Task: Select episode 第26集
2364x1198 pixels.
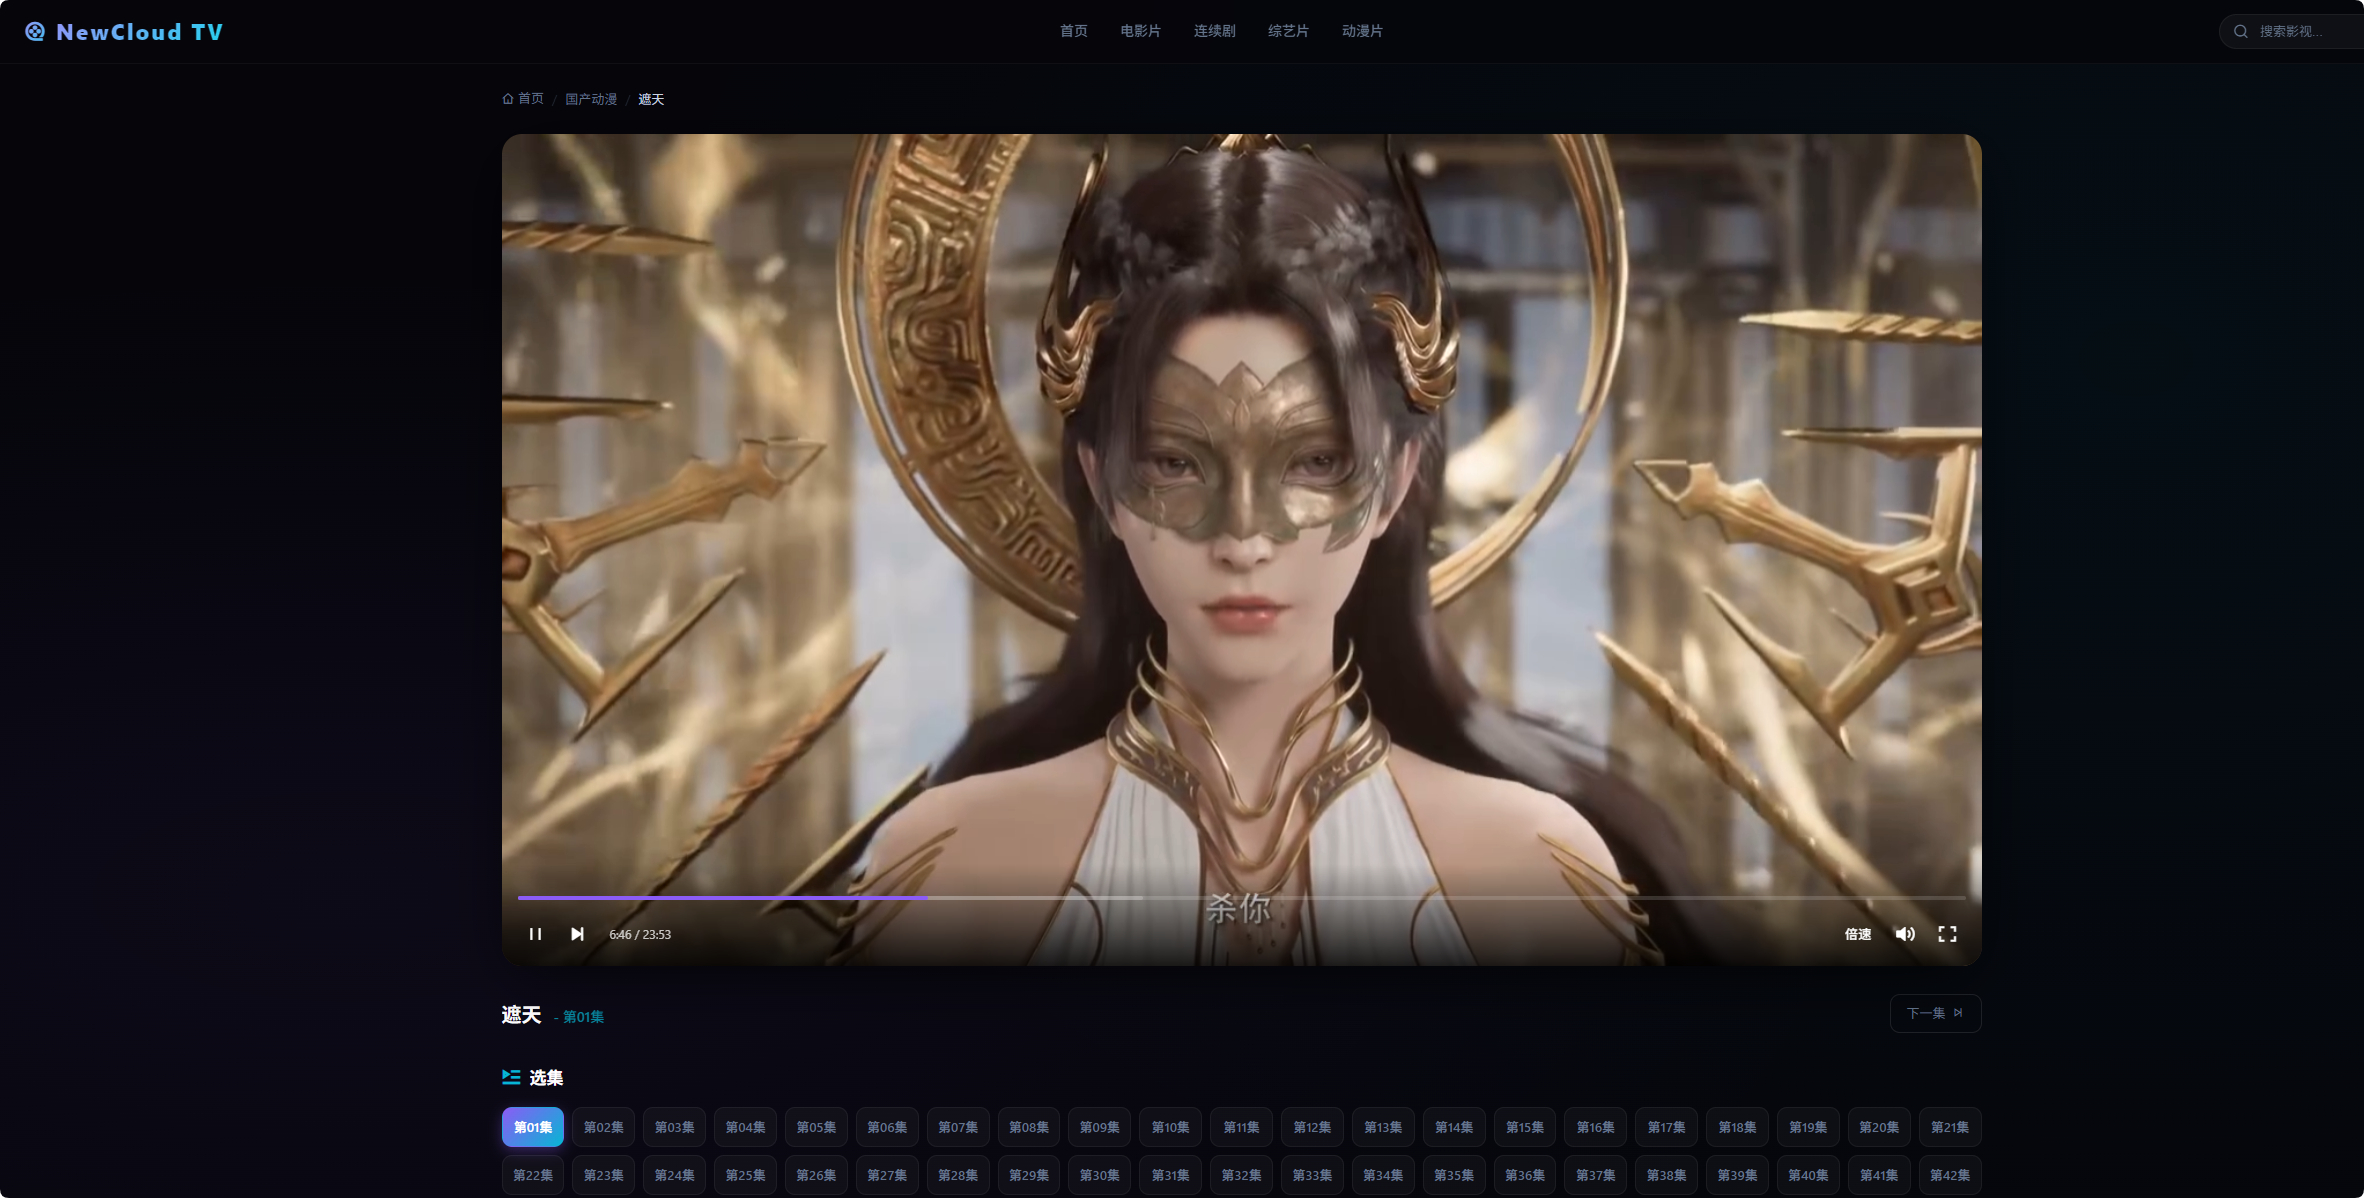Action: 817,1175
